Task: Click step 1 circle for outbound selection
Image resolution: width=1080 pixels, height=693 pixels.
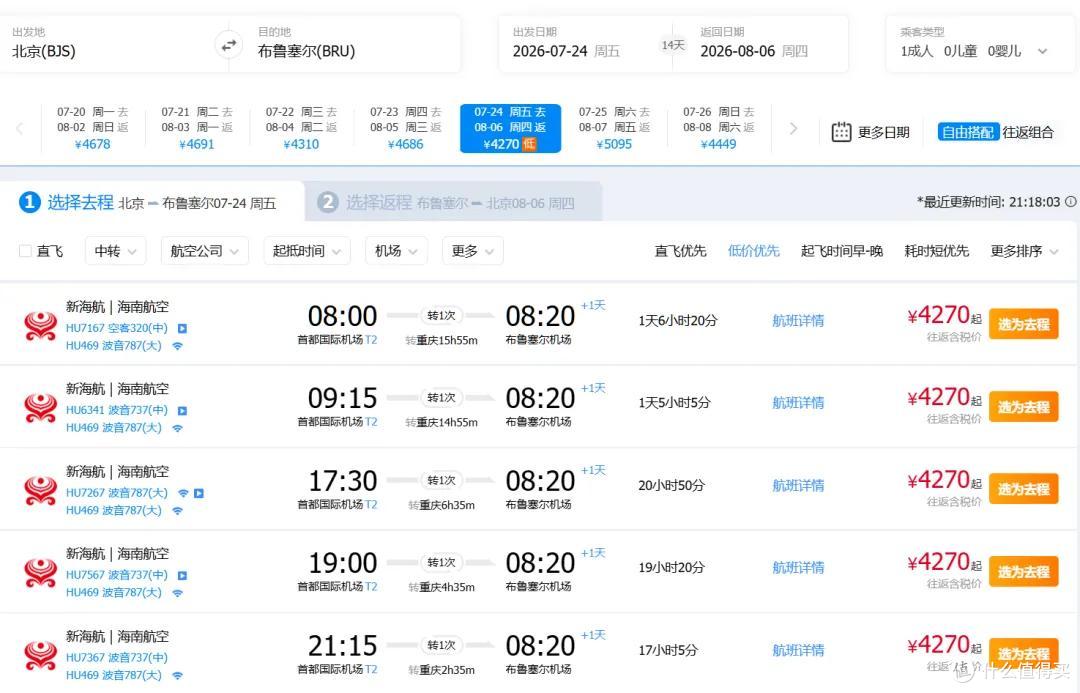Action: point(30,203)
